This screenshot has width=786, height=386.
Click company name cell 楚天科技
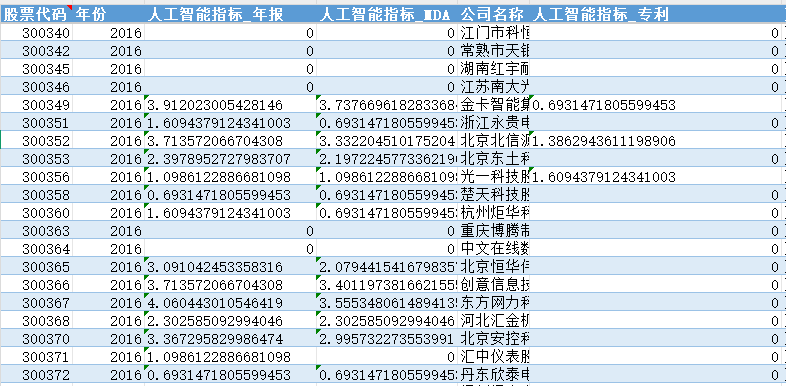pyautogui.click(x=493, y=195)
